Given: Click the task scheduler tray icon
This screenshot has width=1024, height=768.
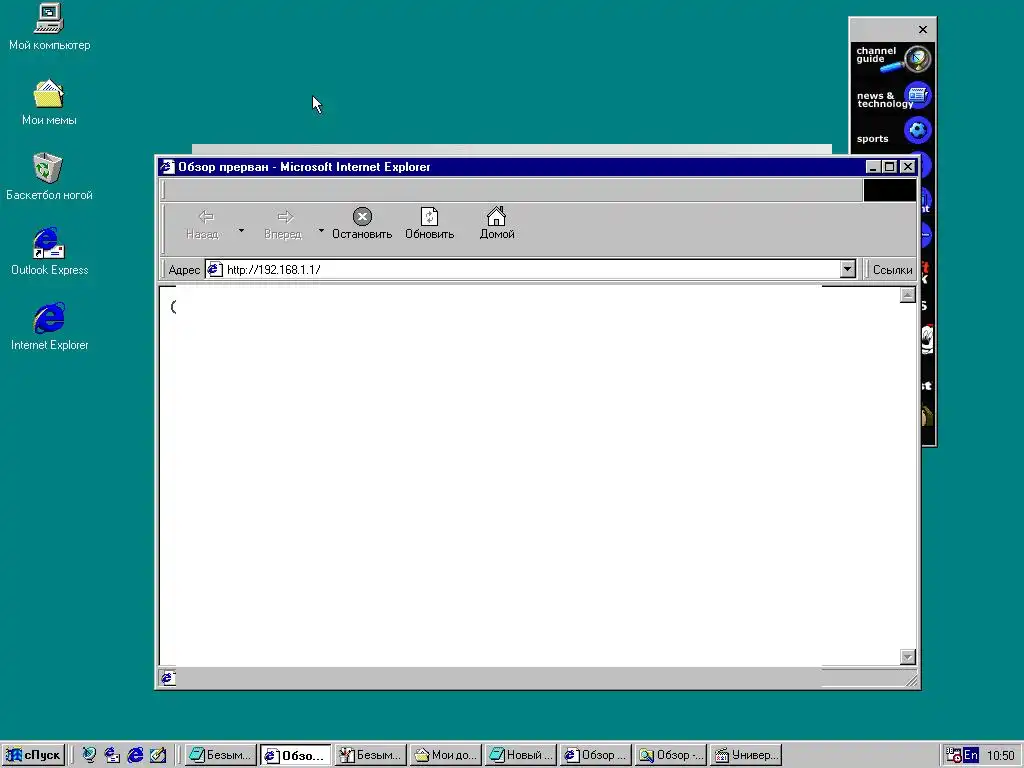Looking at the screenshot, I should pos(953,755).
